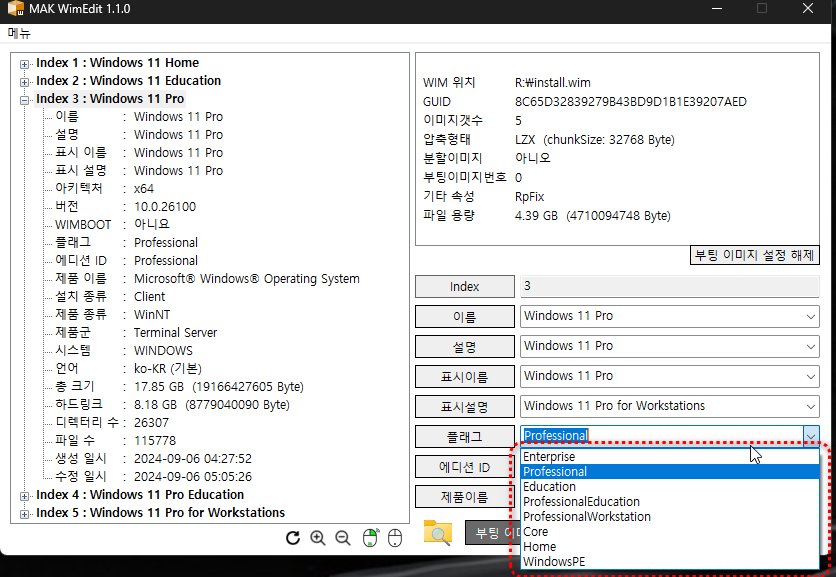This screenshot has height=577, width=836.
Task: Open the 표시이름 combo box dropdown arrow
Action: [810, 376]
